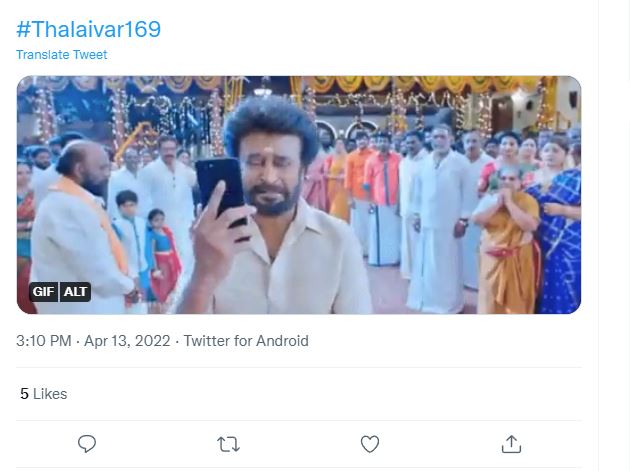Show the ALT image description badge
The image size is (630, 471).
(x=76, y=292)
